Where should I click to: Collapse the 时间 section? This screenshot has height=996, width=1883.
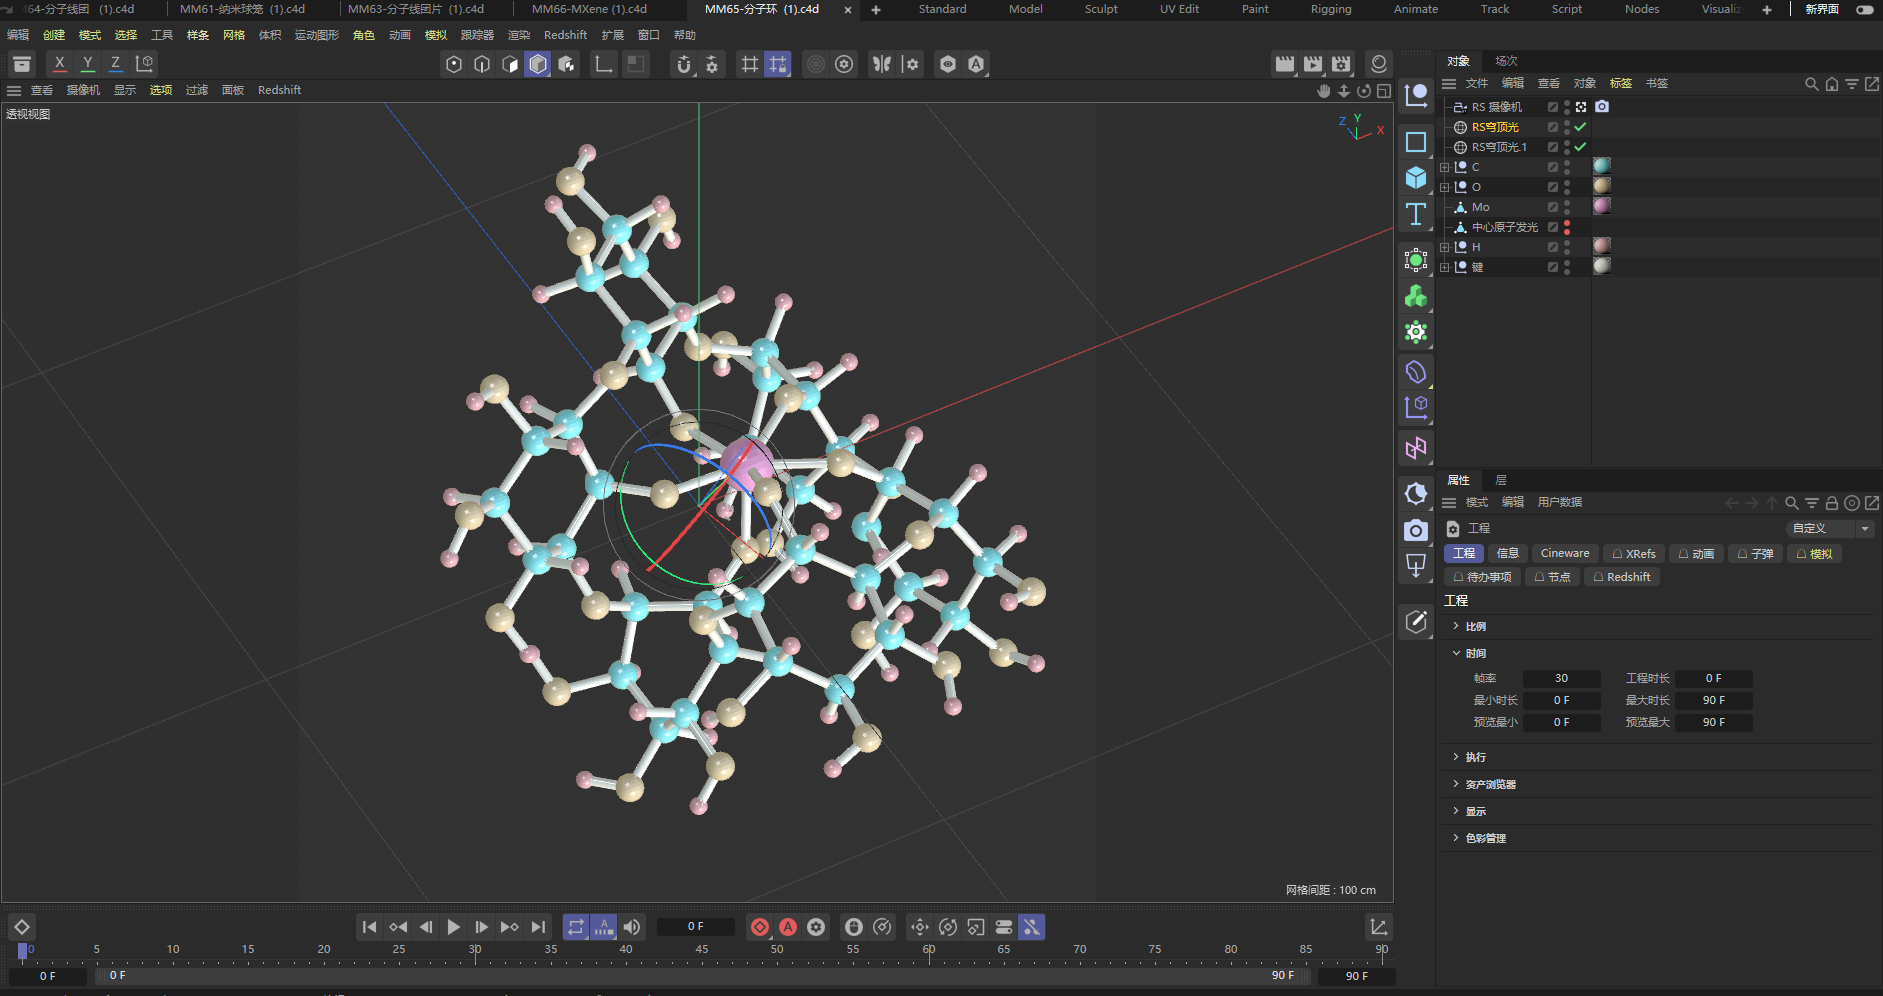1456,653
